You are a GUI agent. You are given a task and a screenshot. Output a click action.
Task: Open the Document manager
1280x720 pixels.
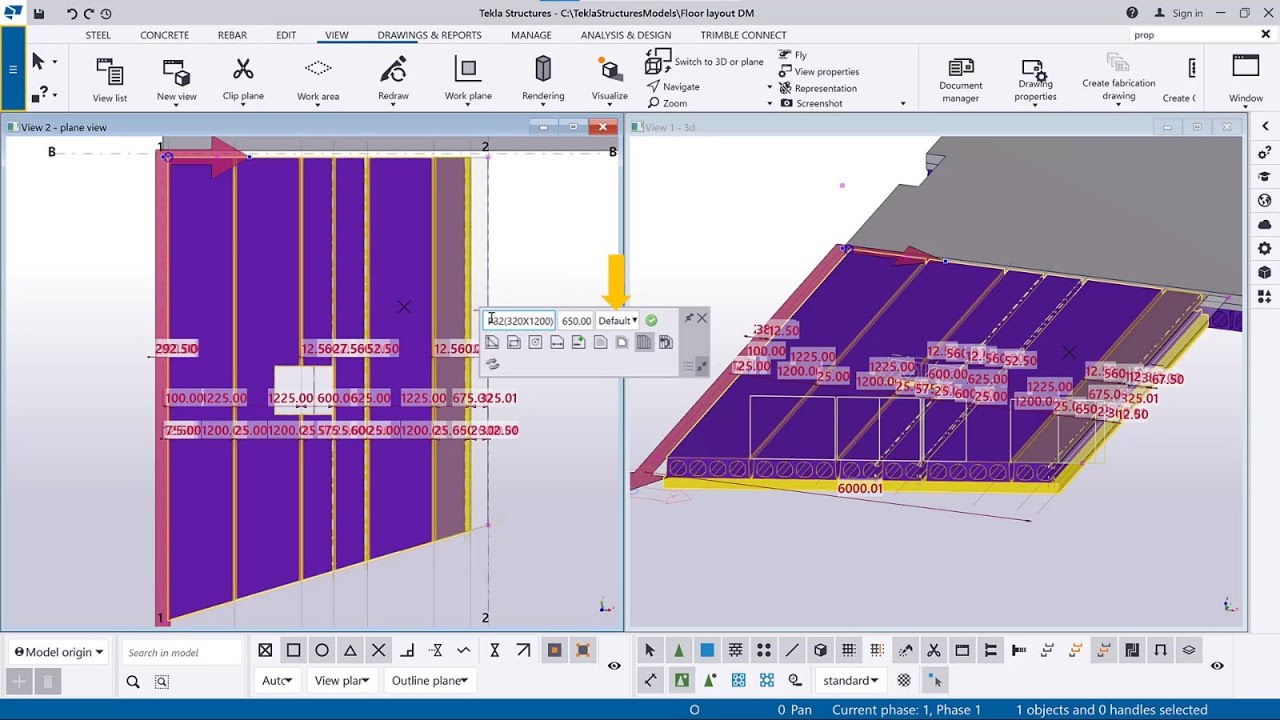point(960,79)
